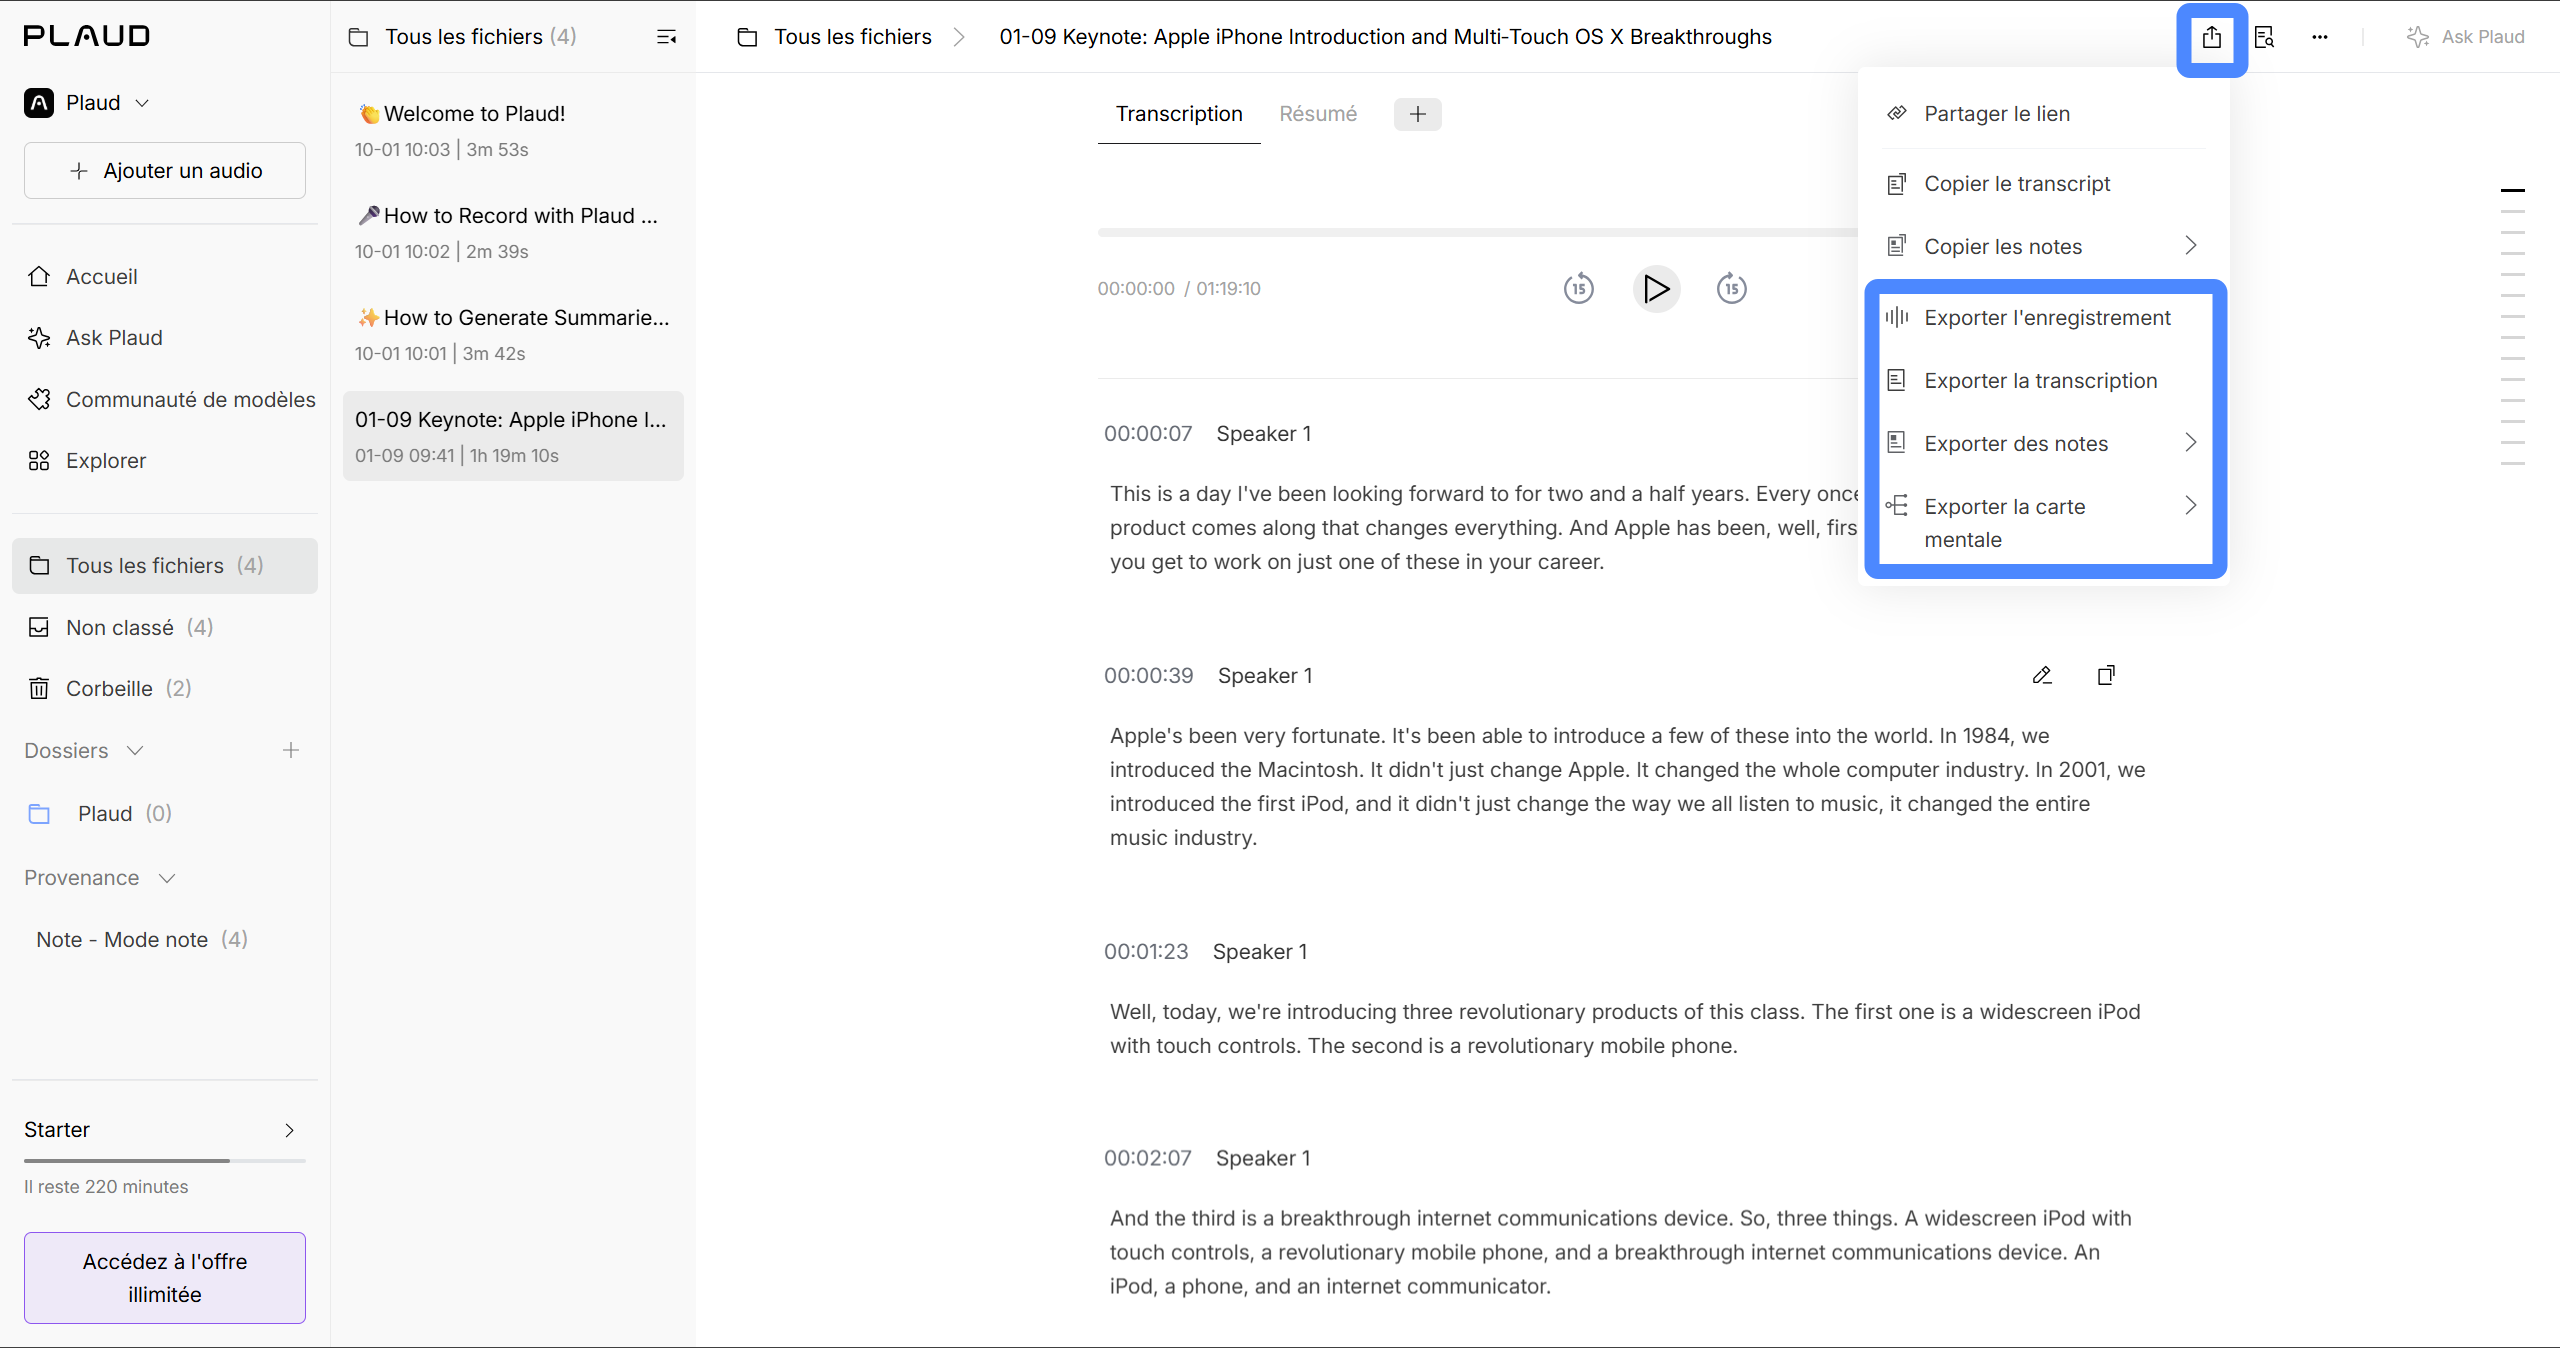The height and width of the screenshot is (1348, 2560).
Task: Click timestamp 00:01:23
Action: [1146, 952]
